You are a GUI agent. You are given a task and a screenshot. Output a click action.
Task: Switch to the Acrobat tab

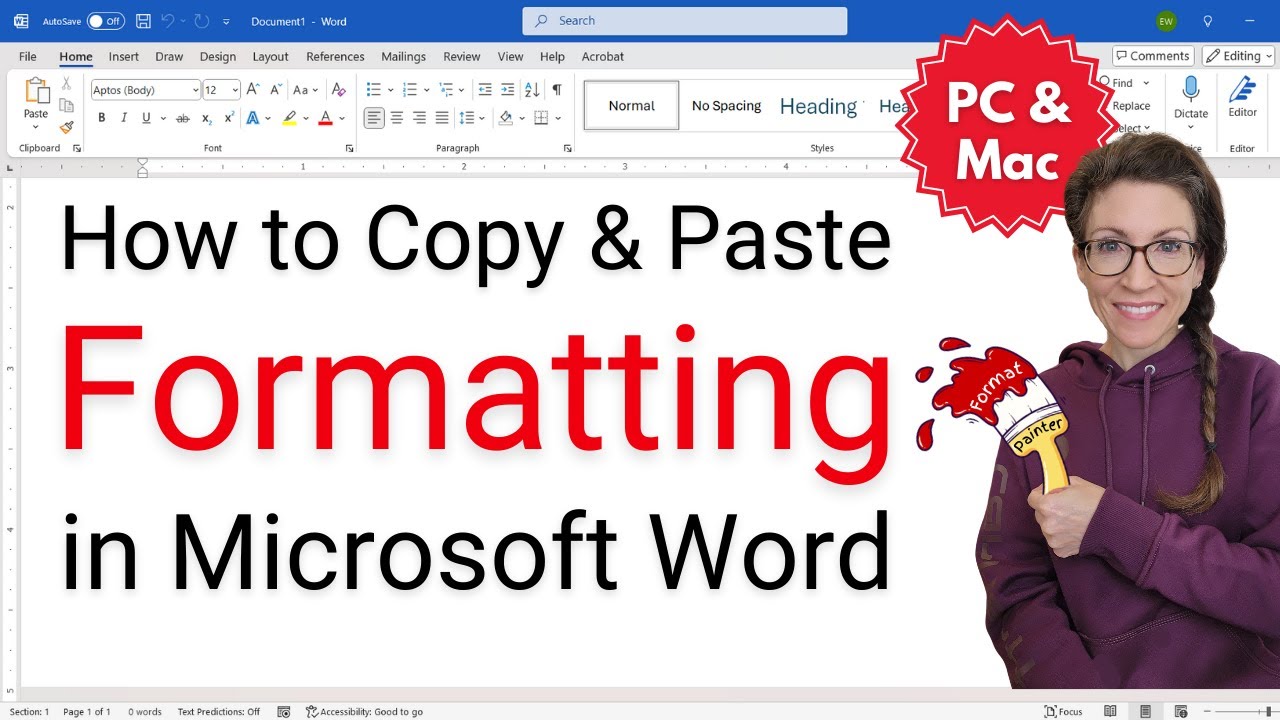(603, 57)
